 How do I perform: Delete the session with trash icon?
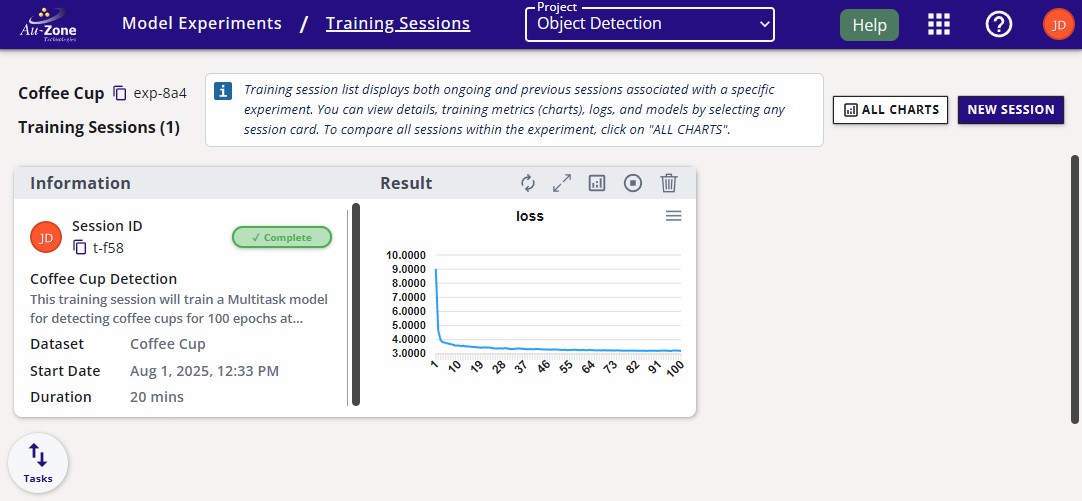pos(669,183)
